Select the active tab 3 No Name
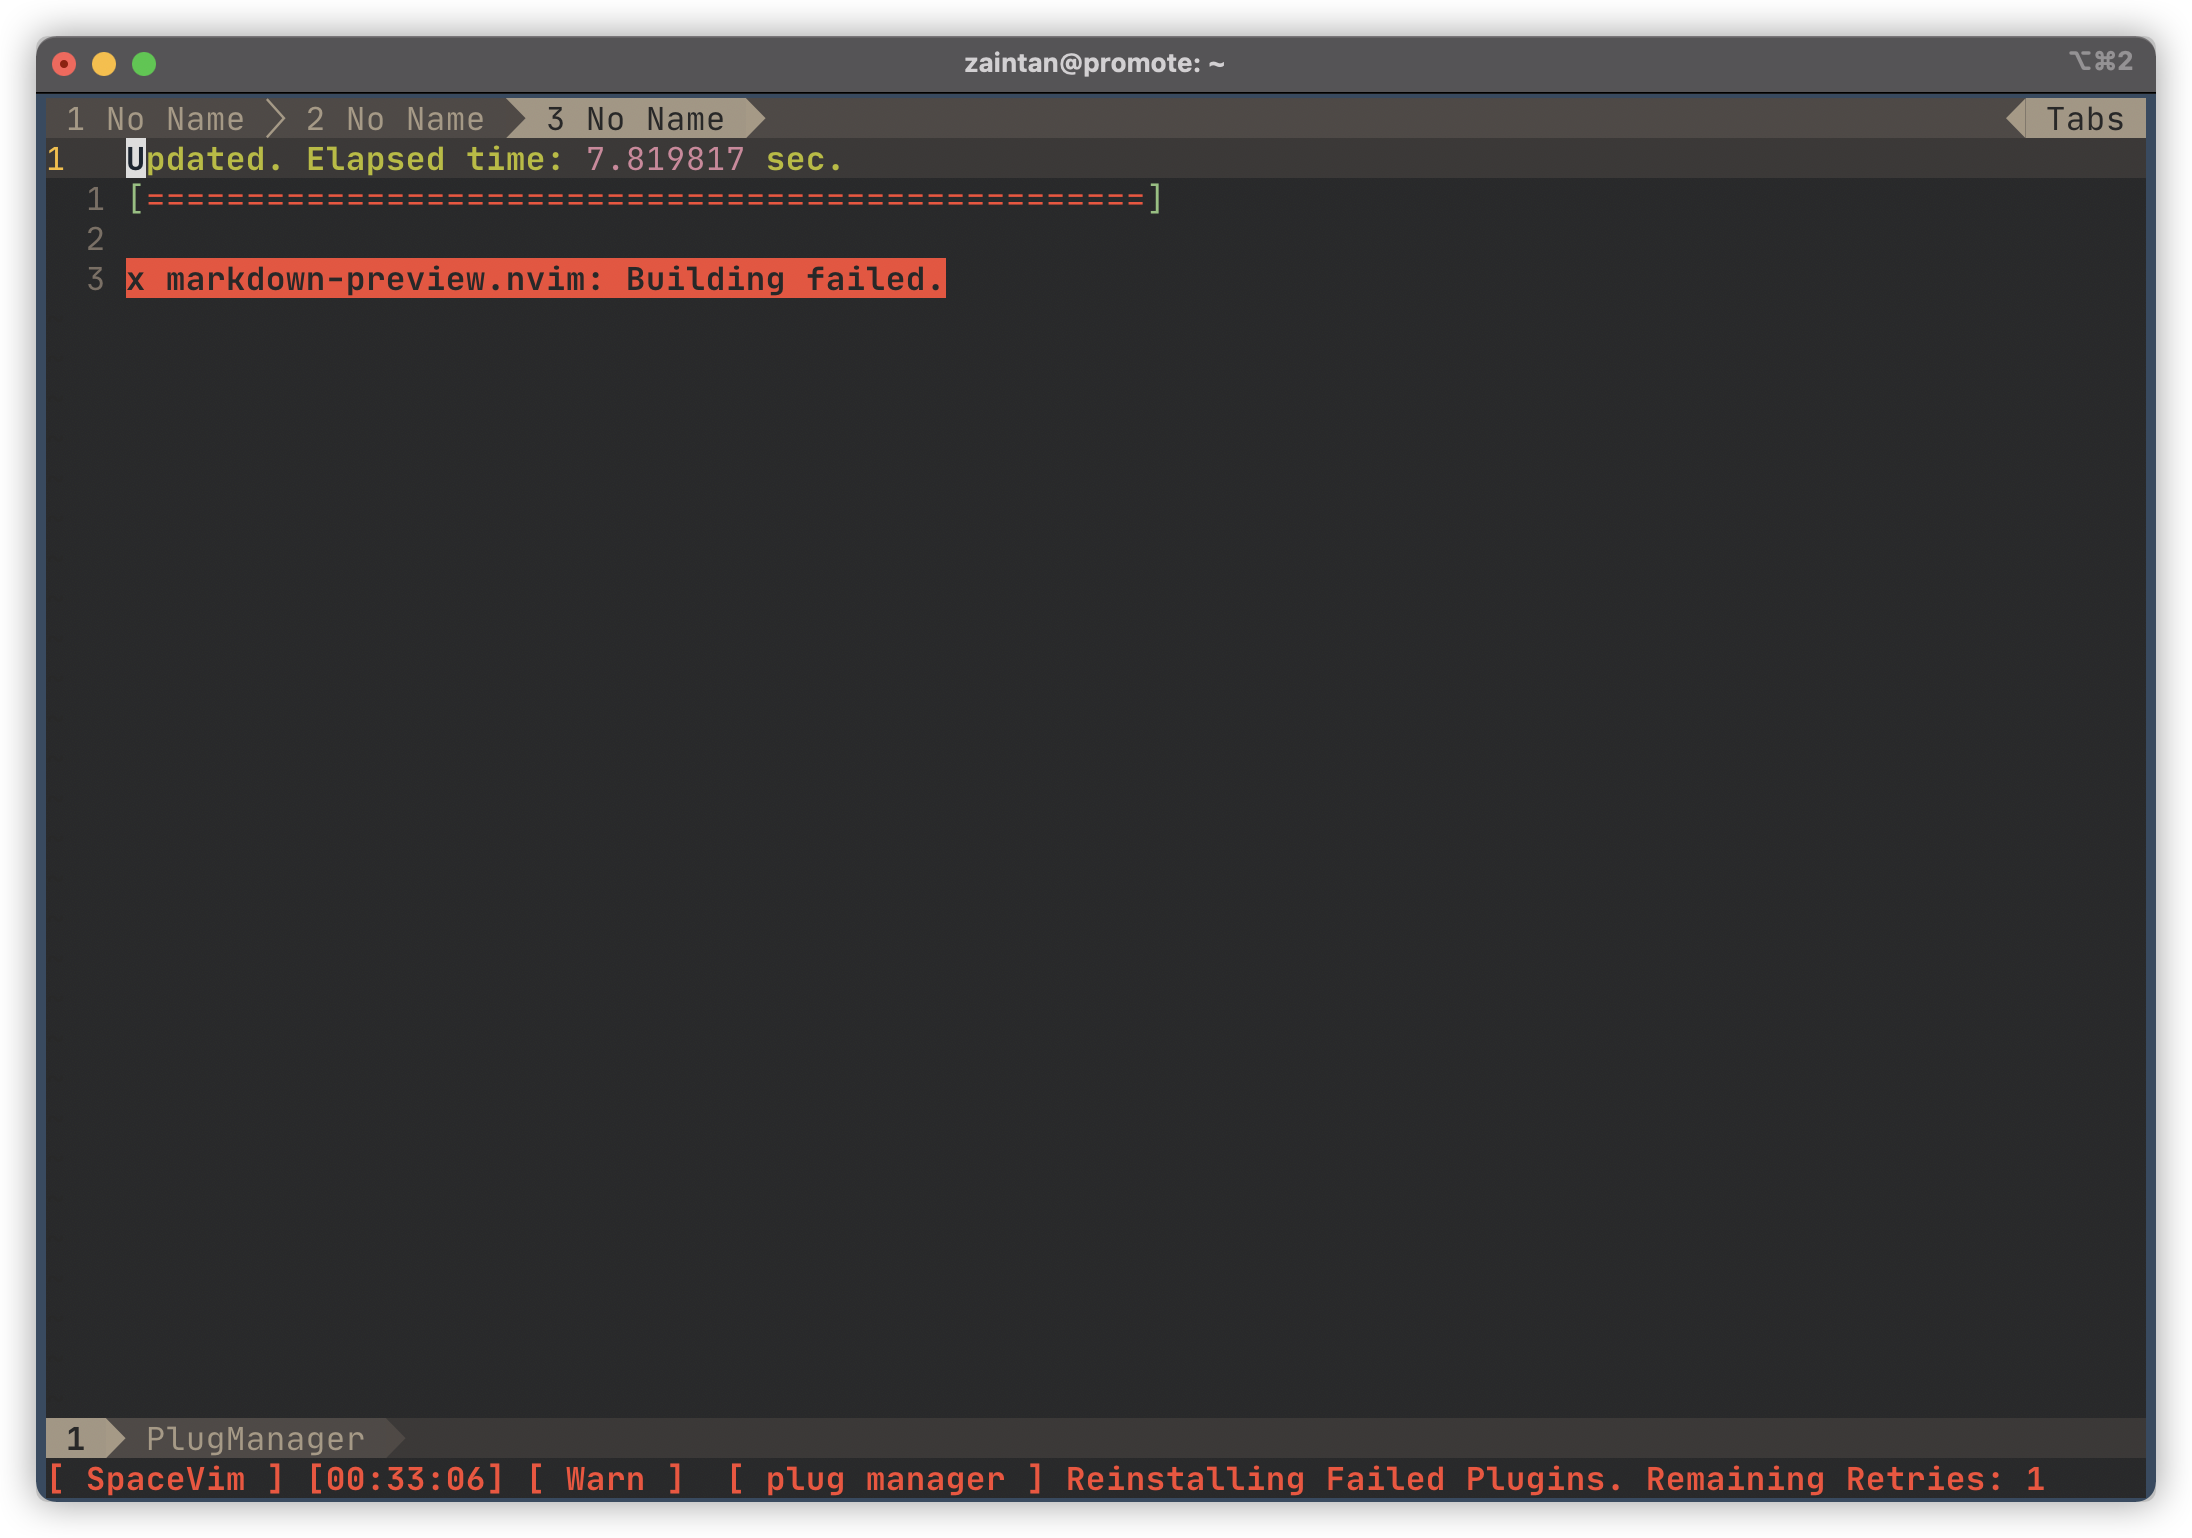This screenshot has height=1538, width=2192. [x=635, y=118]
